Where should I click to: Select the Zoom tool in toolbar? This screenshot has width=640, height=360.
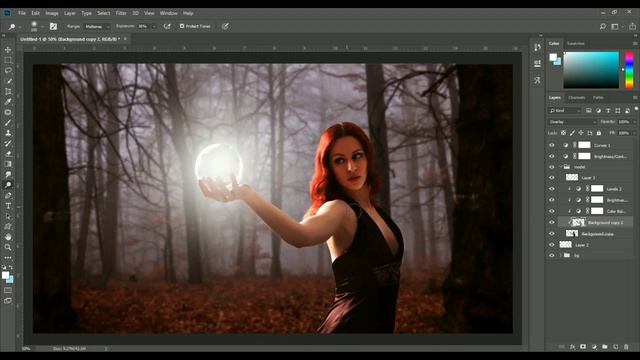pyautogui.click(x=8, y=247)
